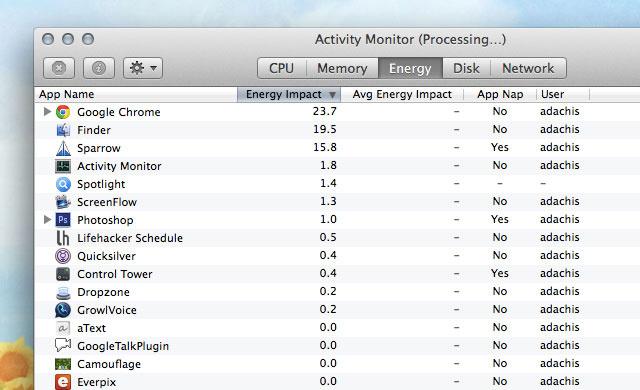
Task: Sort by App Name column header
Action: coord(136,94)
